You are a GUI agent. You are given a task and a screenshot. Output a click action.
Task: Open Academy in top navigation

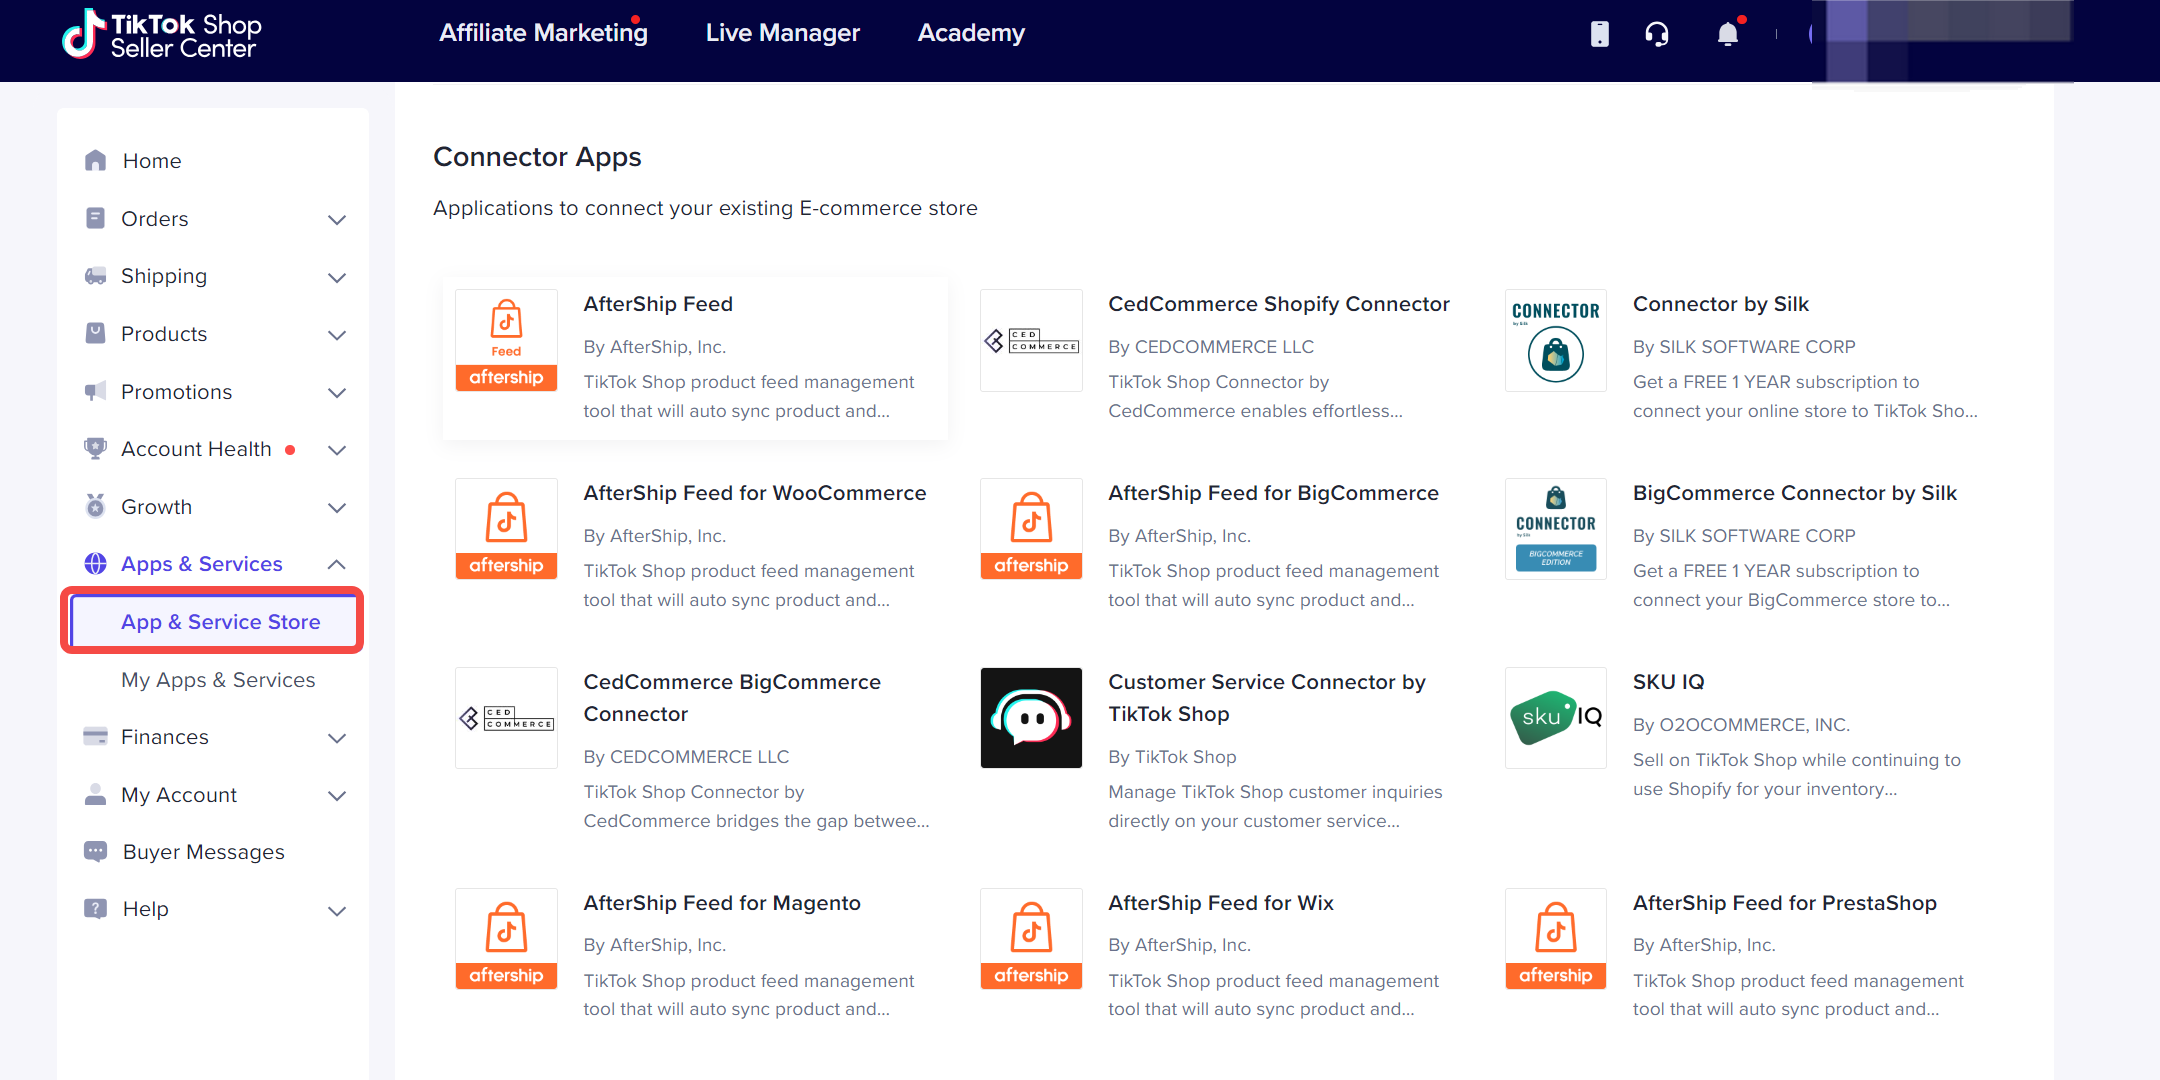point(971,33)
